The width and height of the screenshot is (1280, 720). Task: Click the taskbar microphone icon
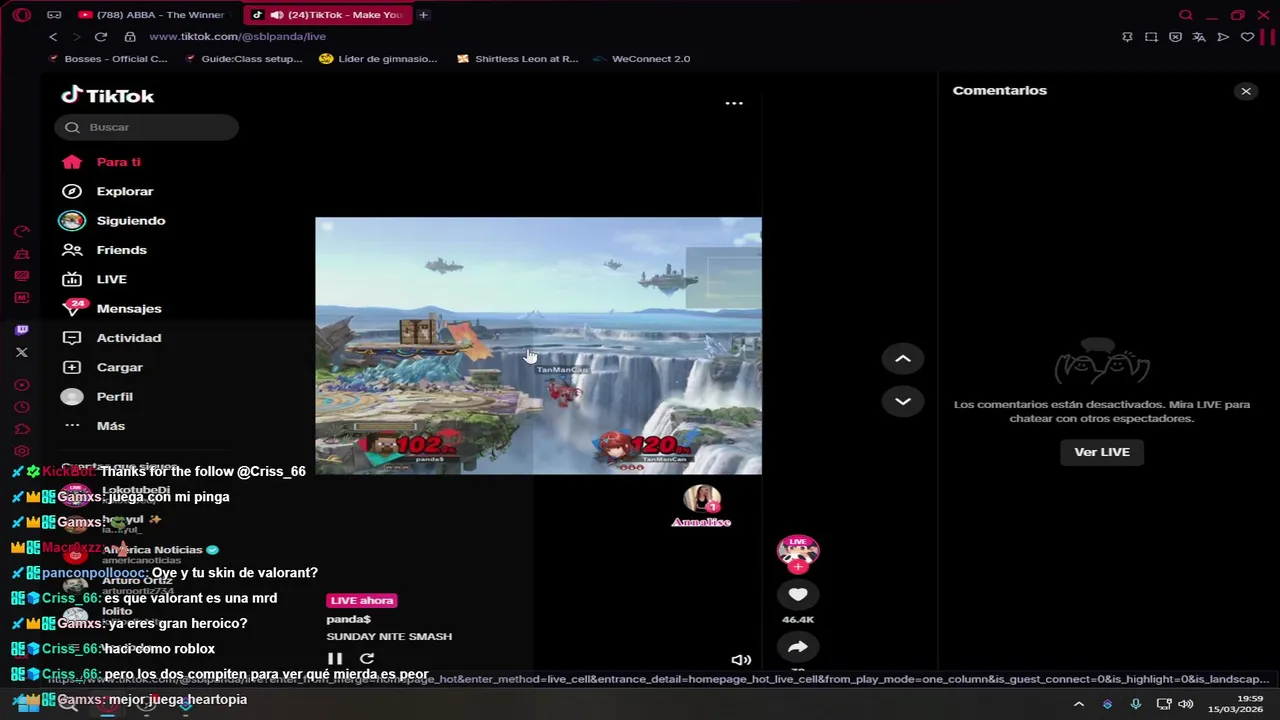pos(1135,704)
